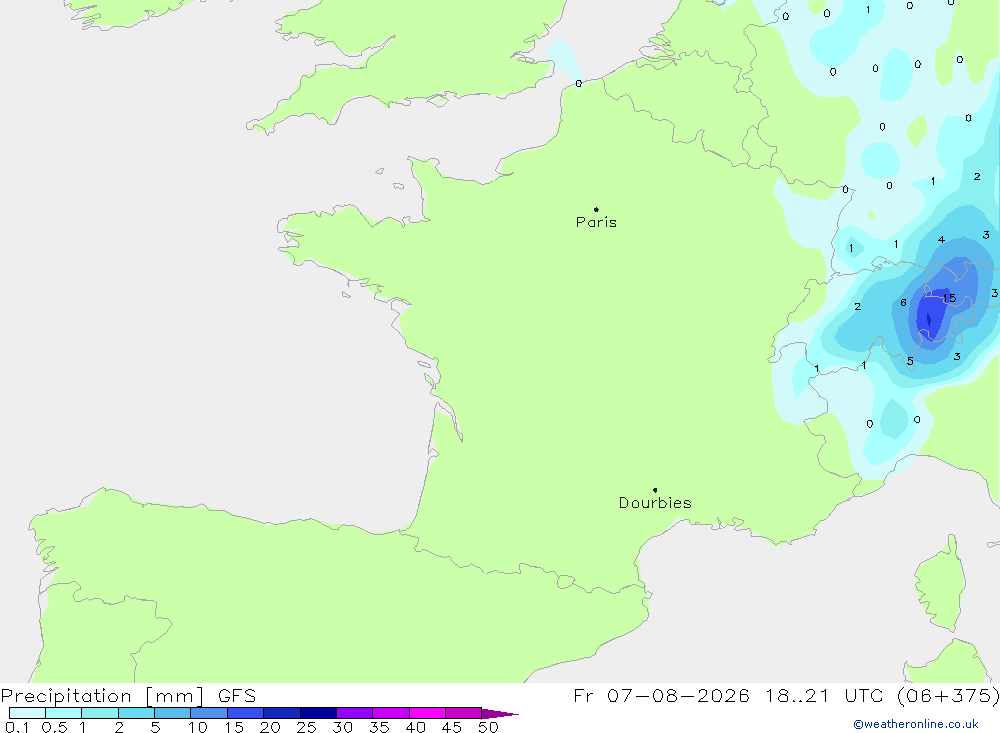Click the Dourbies city label
The width and height of the screenshot is (1000, 733).
pyautogui.click(x=655, y=503)
